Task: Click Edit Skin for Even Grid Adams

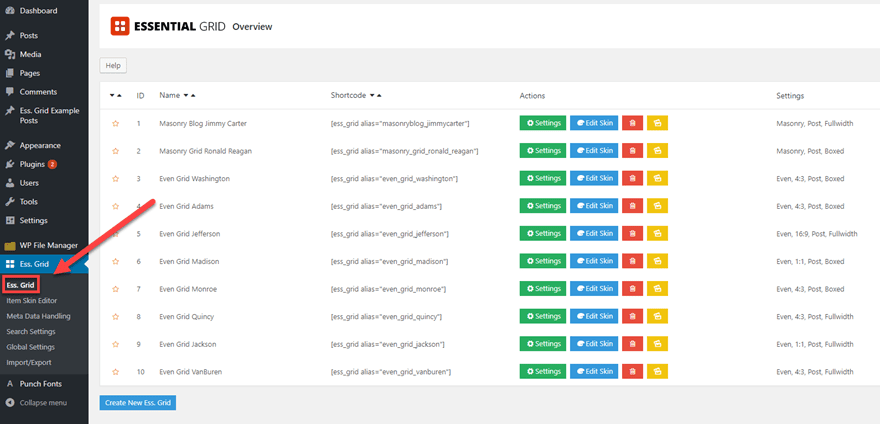Action: coord(594,206)
